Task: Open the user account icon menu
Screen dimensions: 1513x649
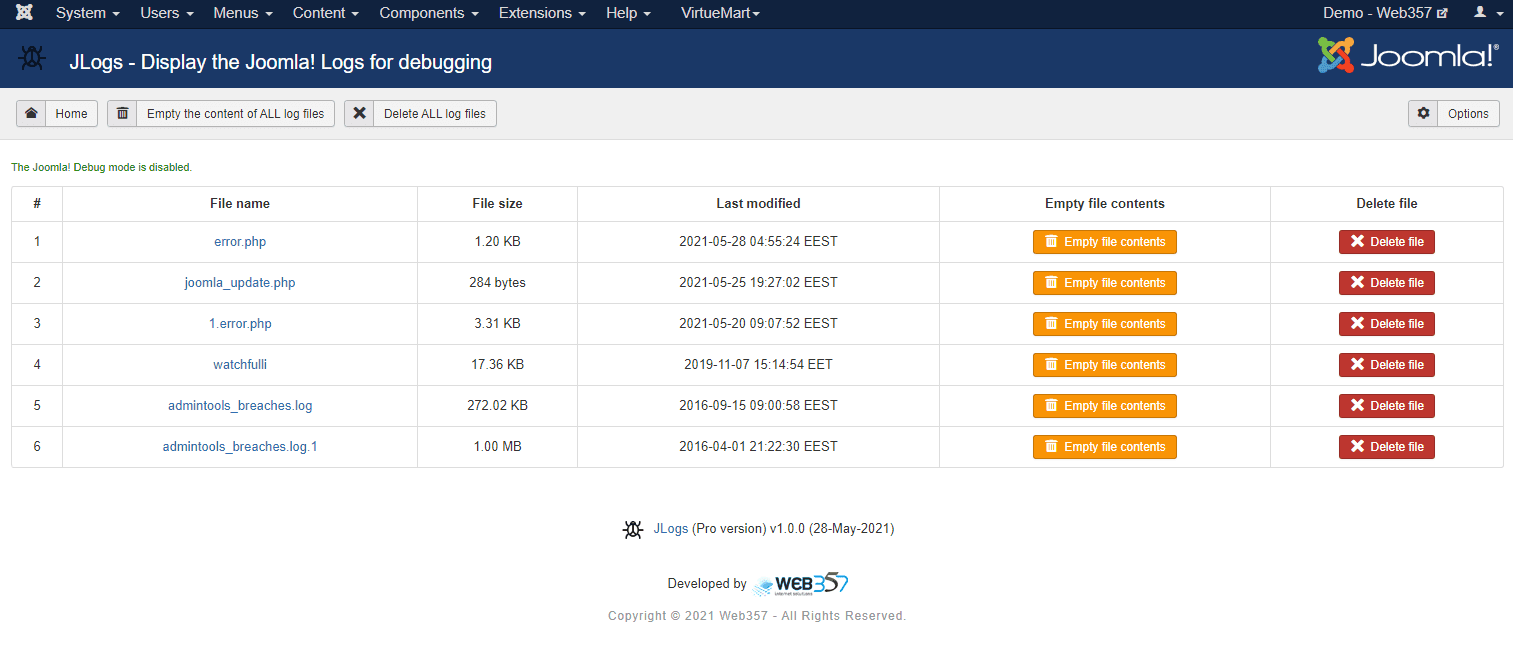Action: pyautogui.click(x=1488, y=13)
